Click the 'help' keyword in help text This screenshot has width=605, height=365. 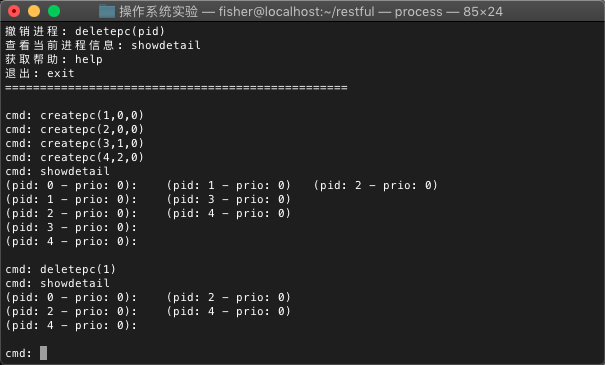click(89, 59)
